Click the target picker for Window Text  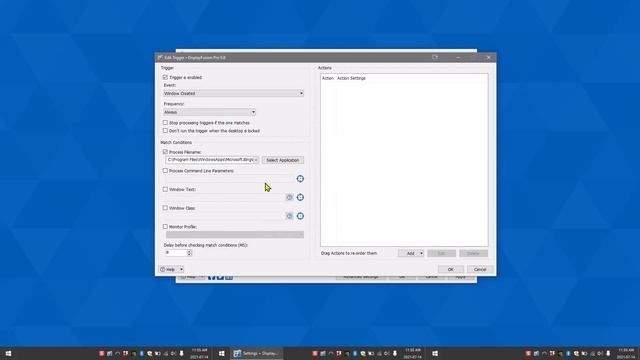point(300,198)
